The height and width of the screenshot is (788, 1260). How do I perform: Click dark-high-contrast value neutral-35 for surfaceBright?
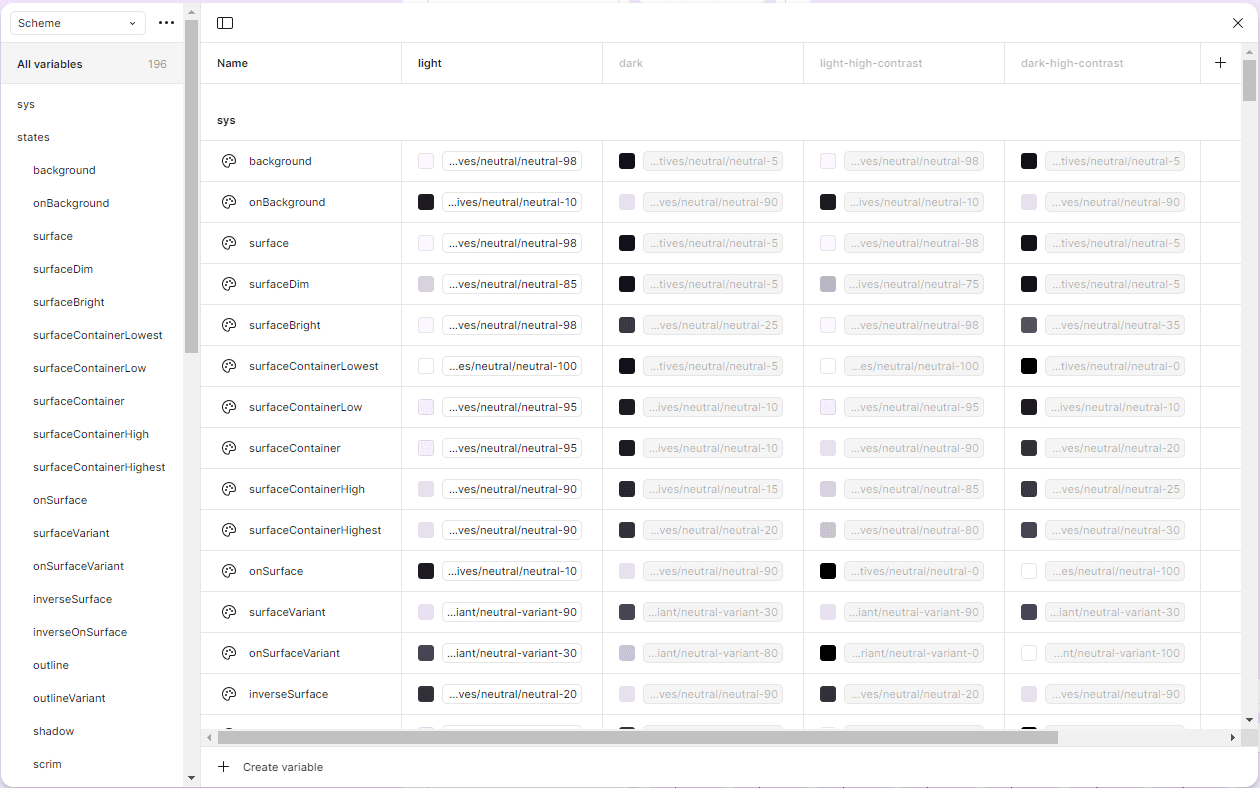coord(1115,325)
